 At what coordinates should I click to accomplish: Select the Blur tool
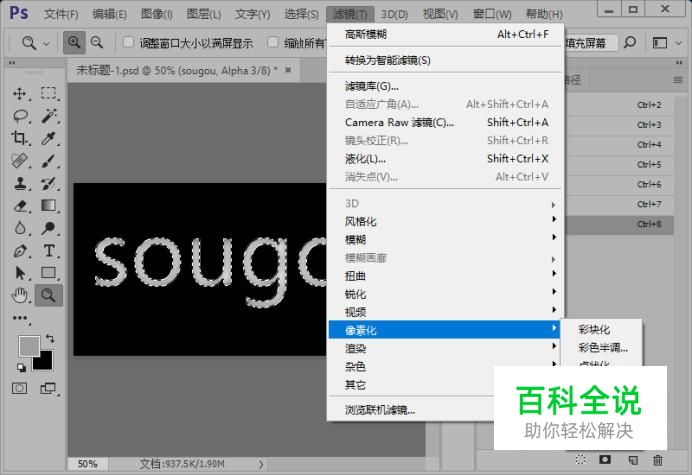20,228
